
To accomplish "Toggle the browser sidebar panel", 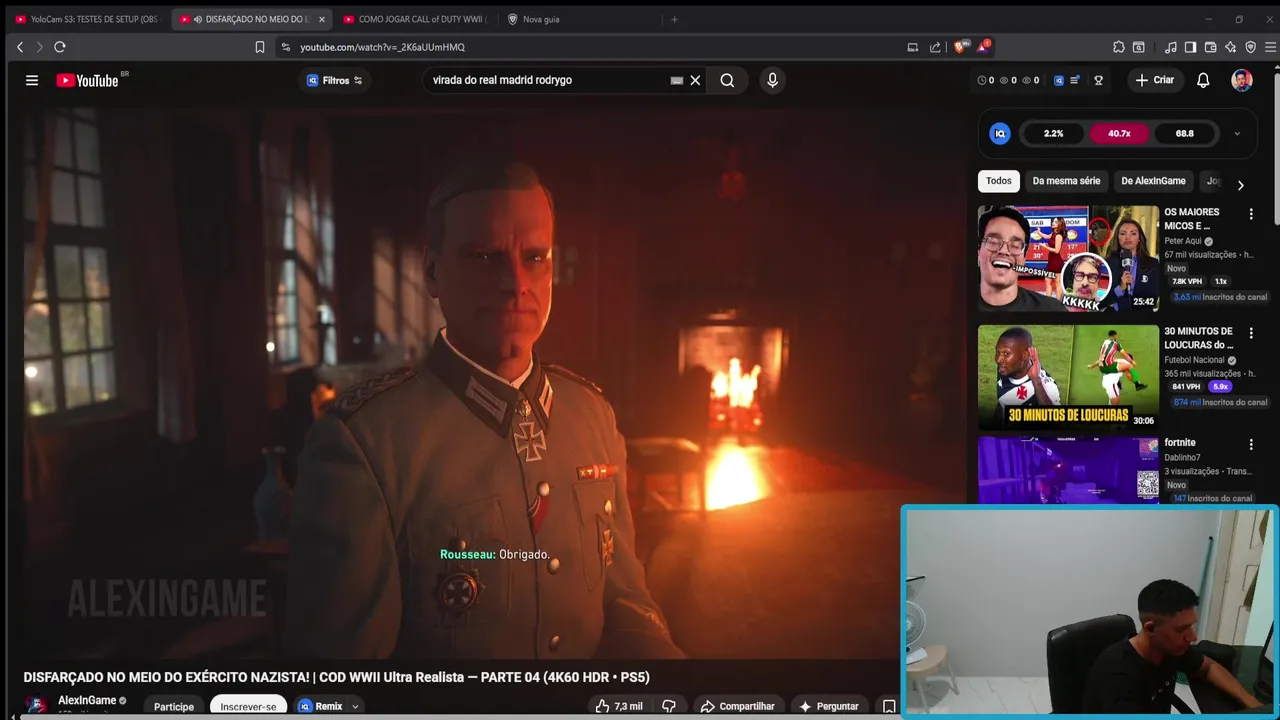I will click(1190, 47).
